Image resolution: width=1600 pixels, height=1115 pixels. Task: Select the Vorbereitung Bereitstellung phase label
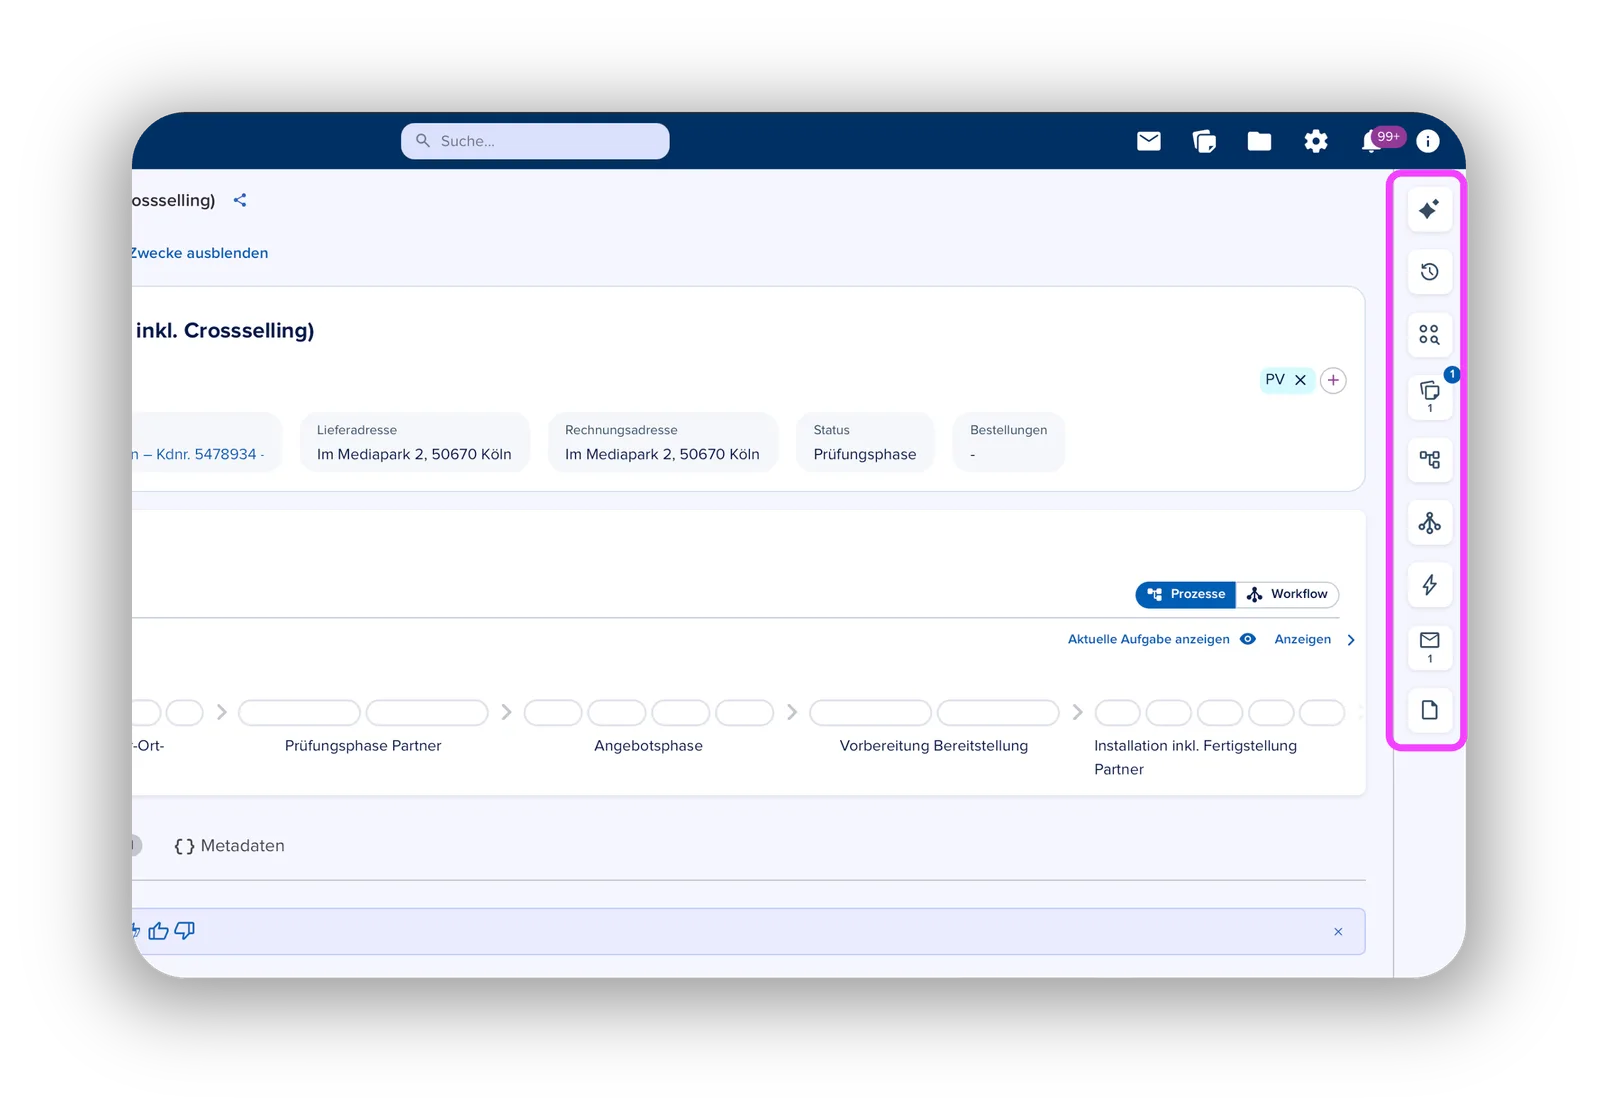934,746
